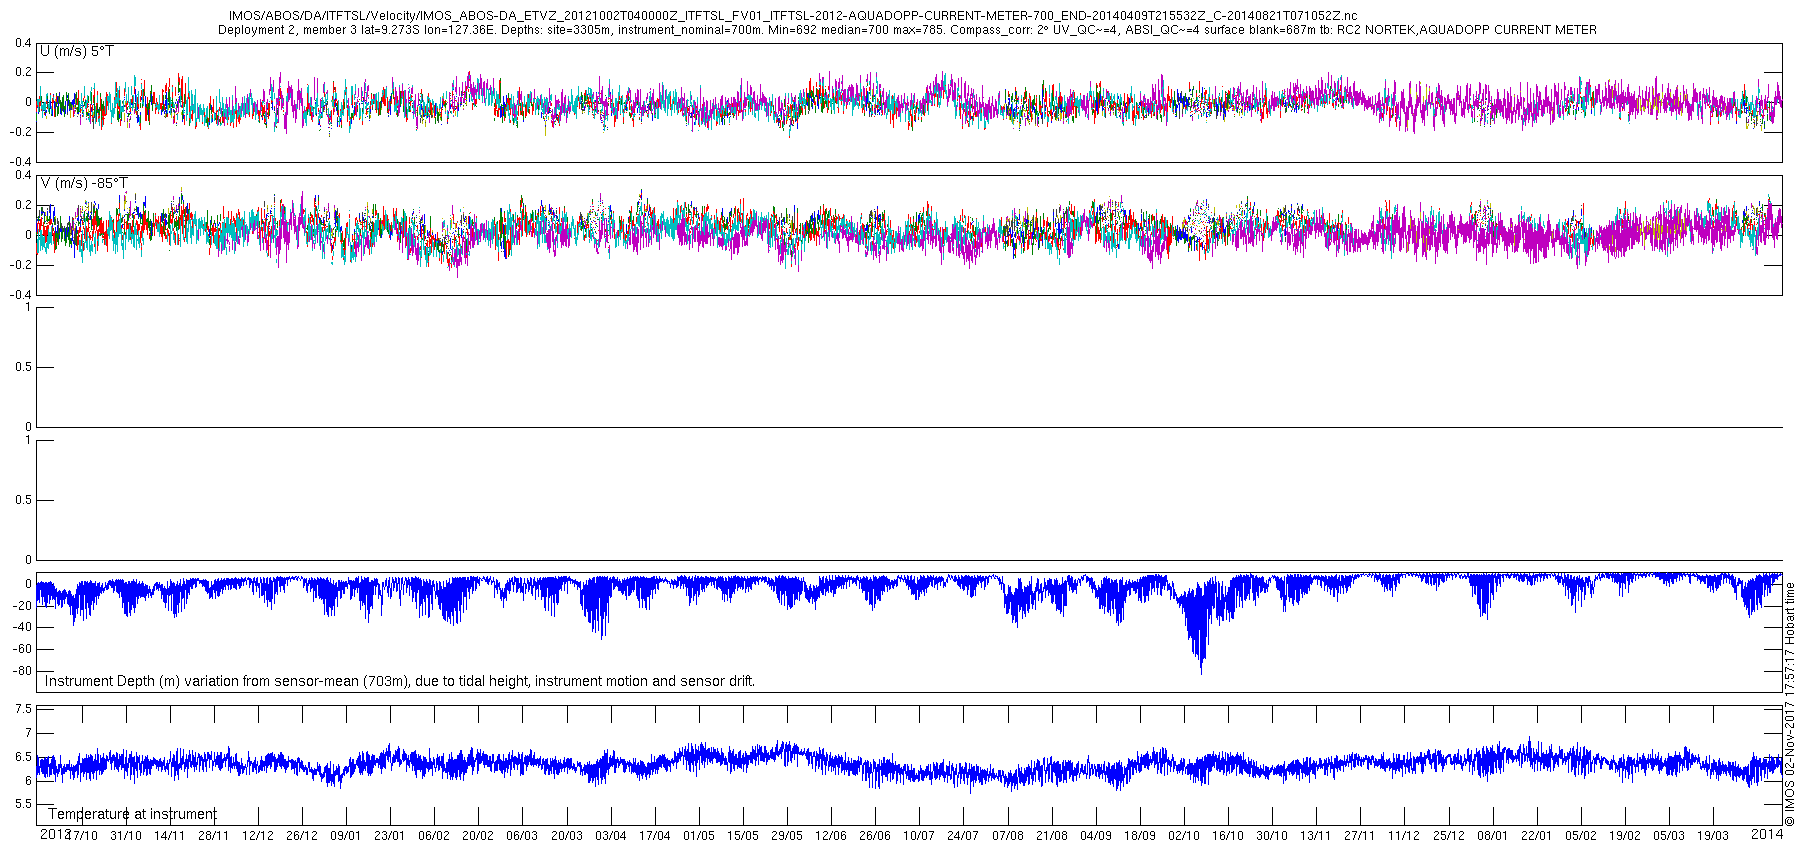Click the '0.4' tick on the U velocity axis
1800x850 pixels.
[24, 43]
